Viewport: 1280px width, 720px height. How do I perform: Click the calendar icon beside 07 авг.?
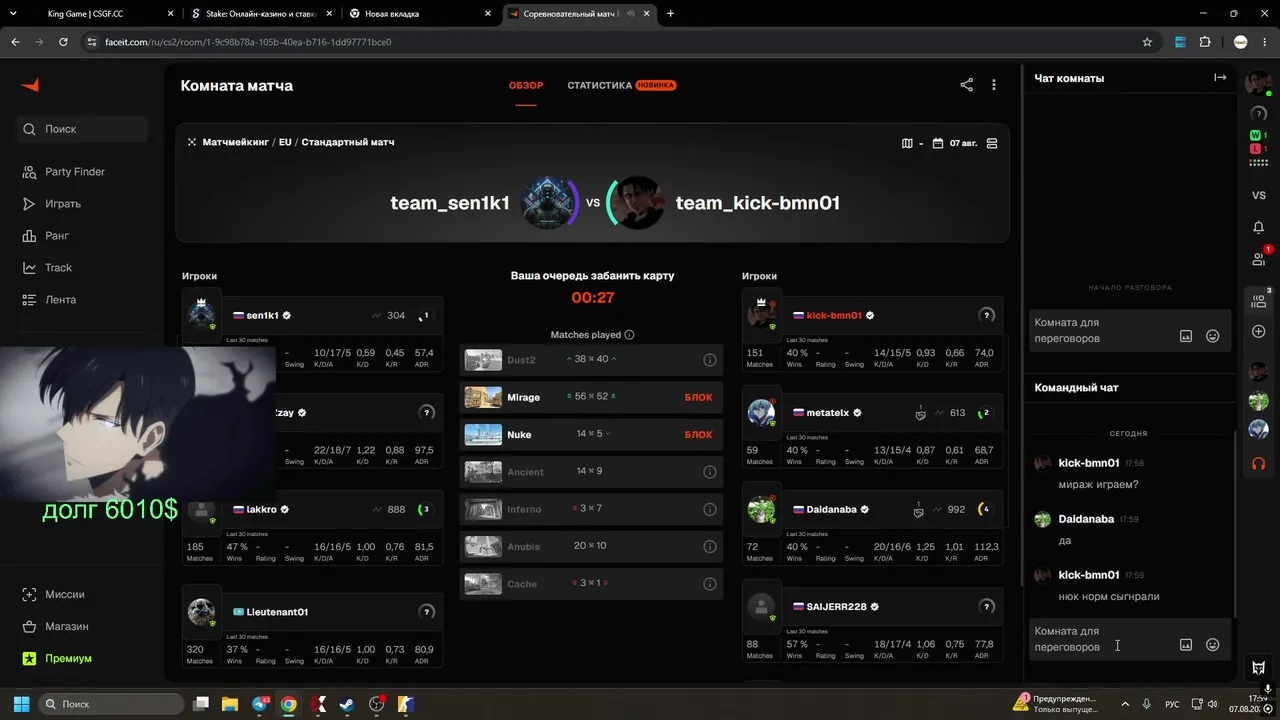point(938,143)
